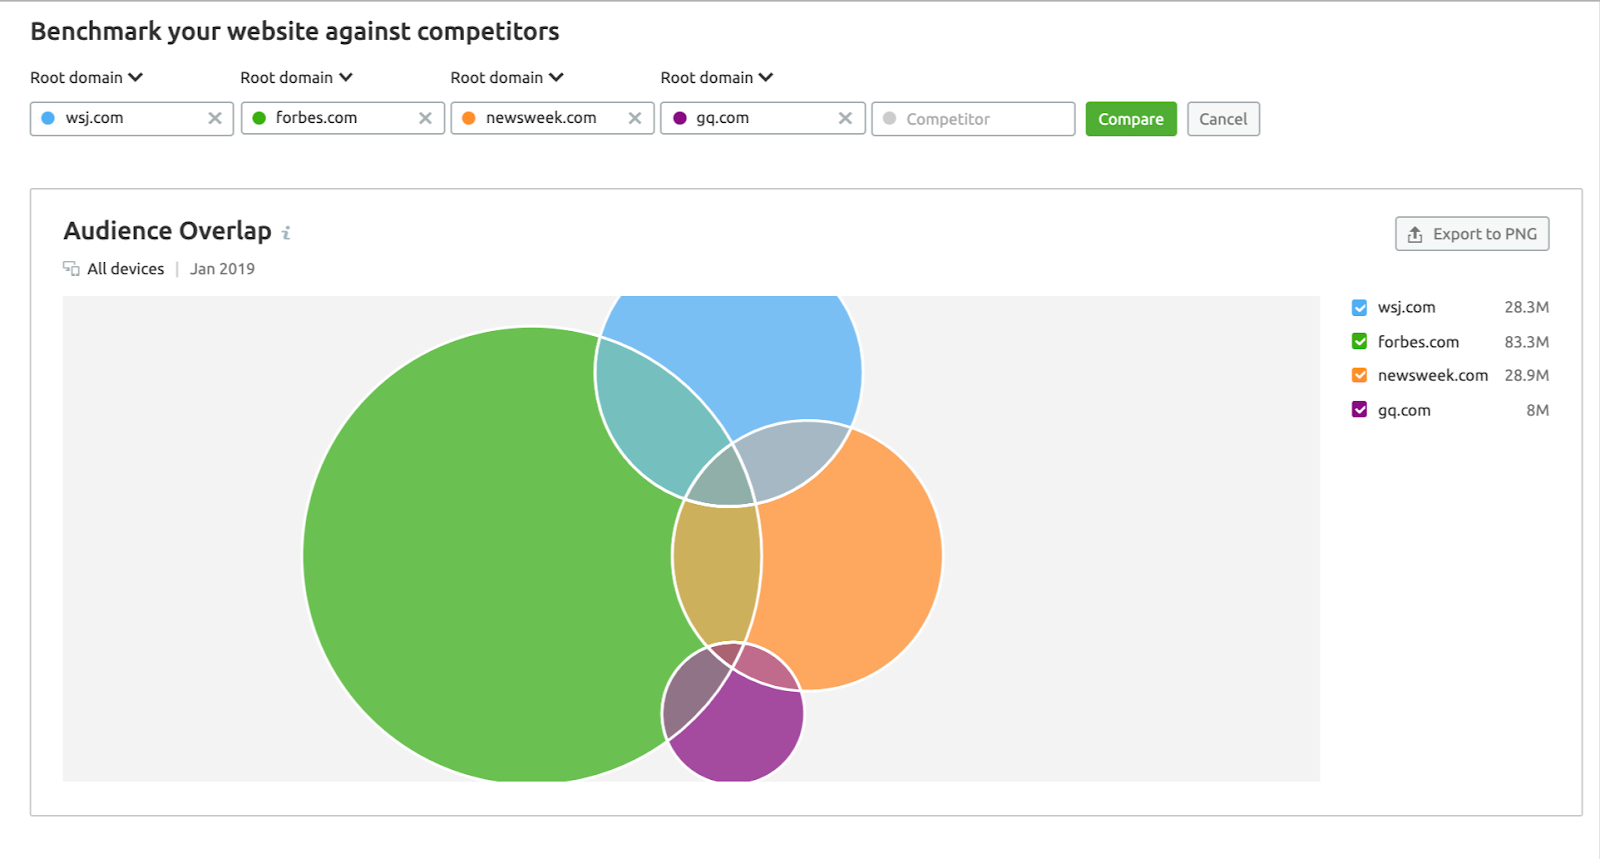This screenshot has width=1600, height=859.
Task: Clear newsweek.com using the X icon
Action: click(635, 118)
